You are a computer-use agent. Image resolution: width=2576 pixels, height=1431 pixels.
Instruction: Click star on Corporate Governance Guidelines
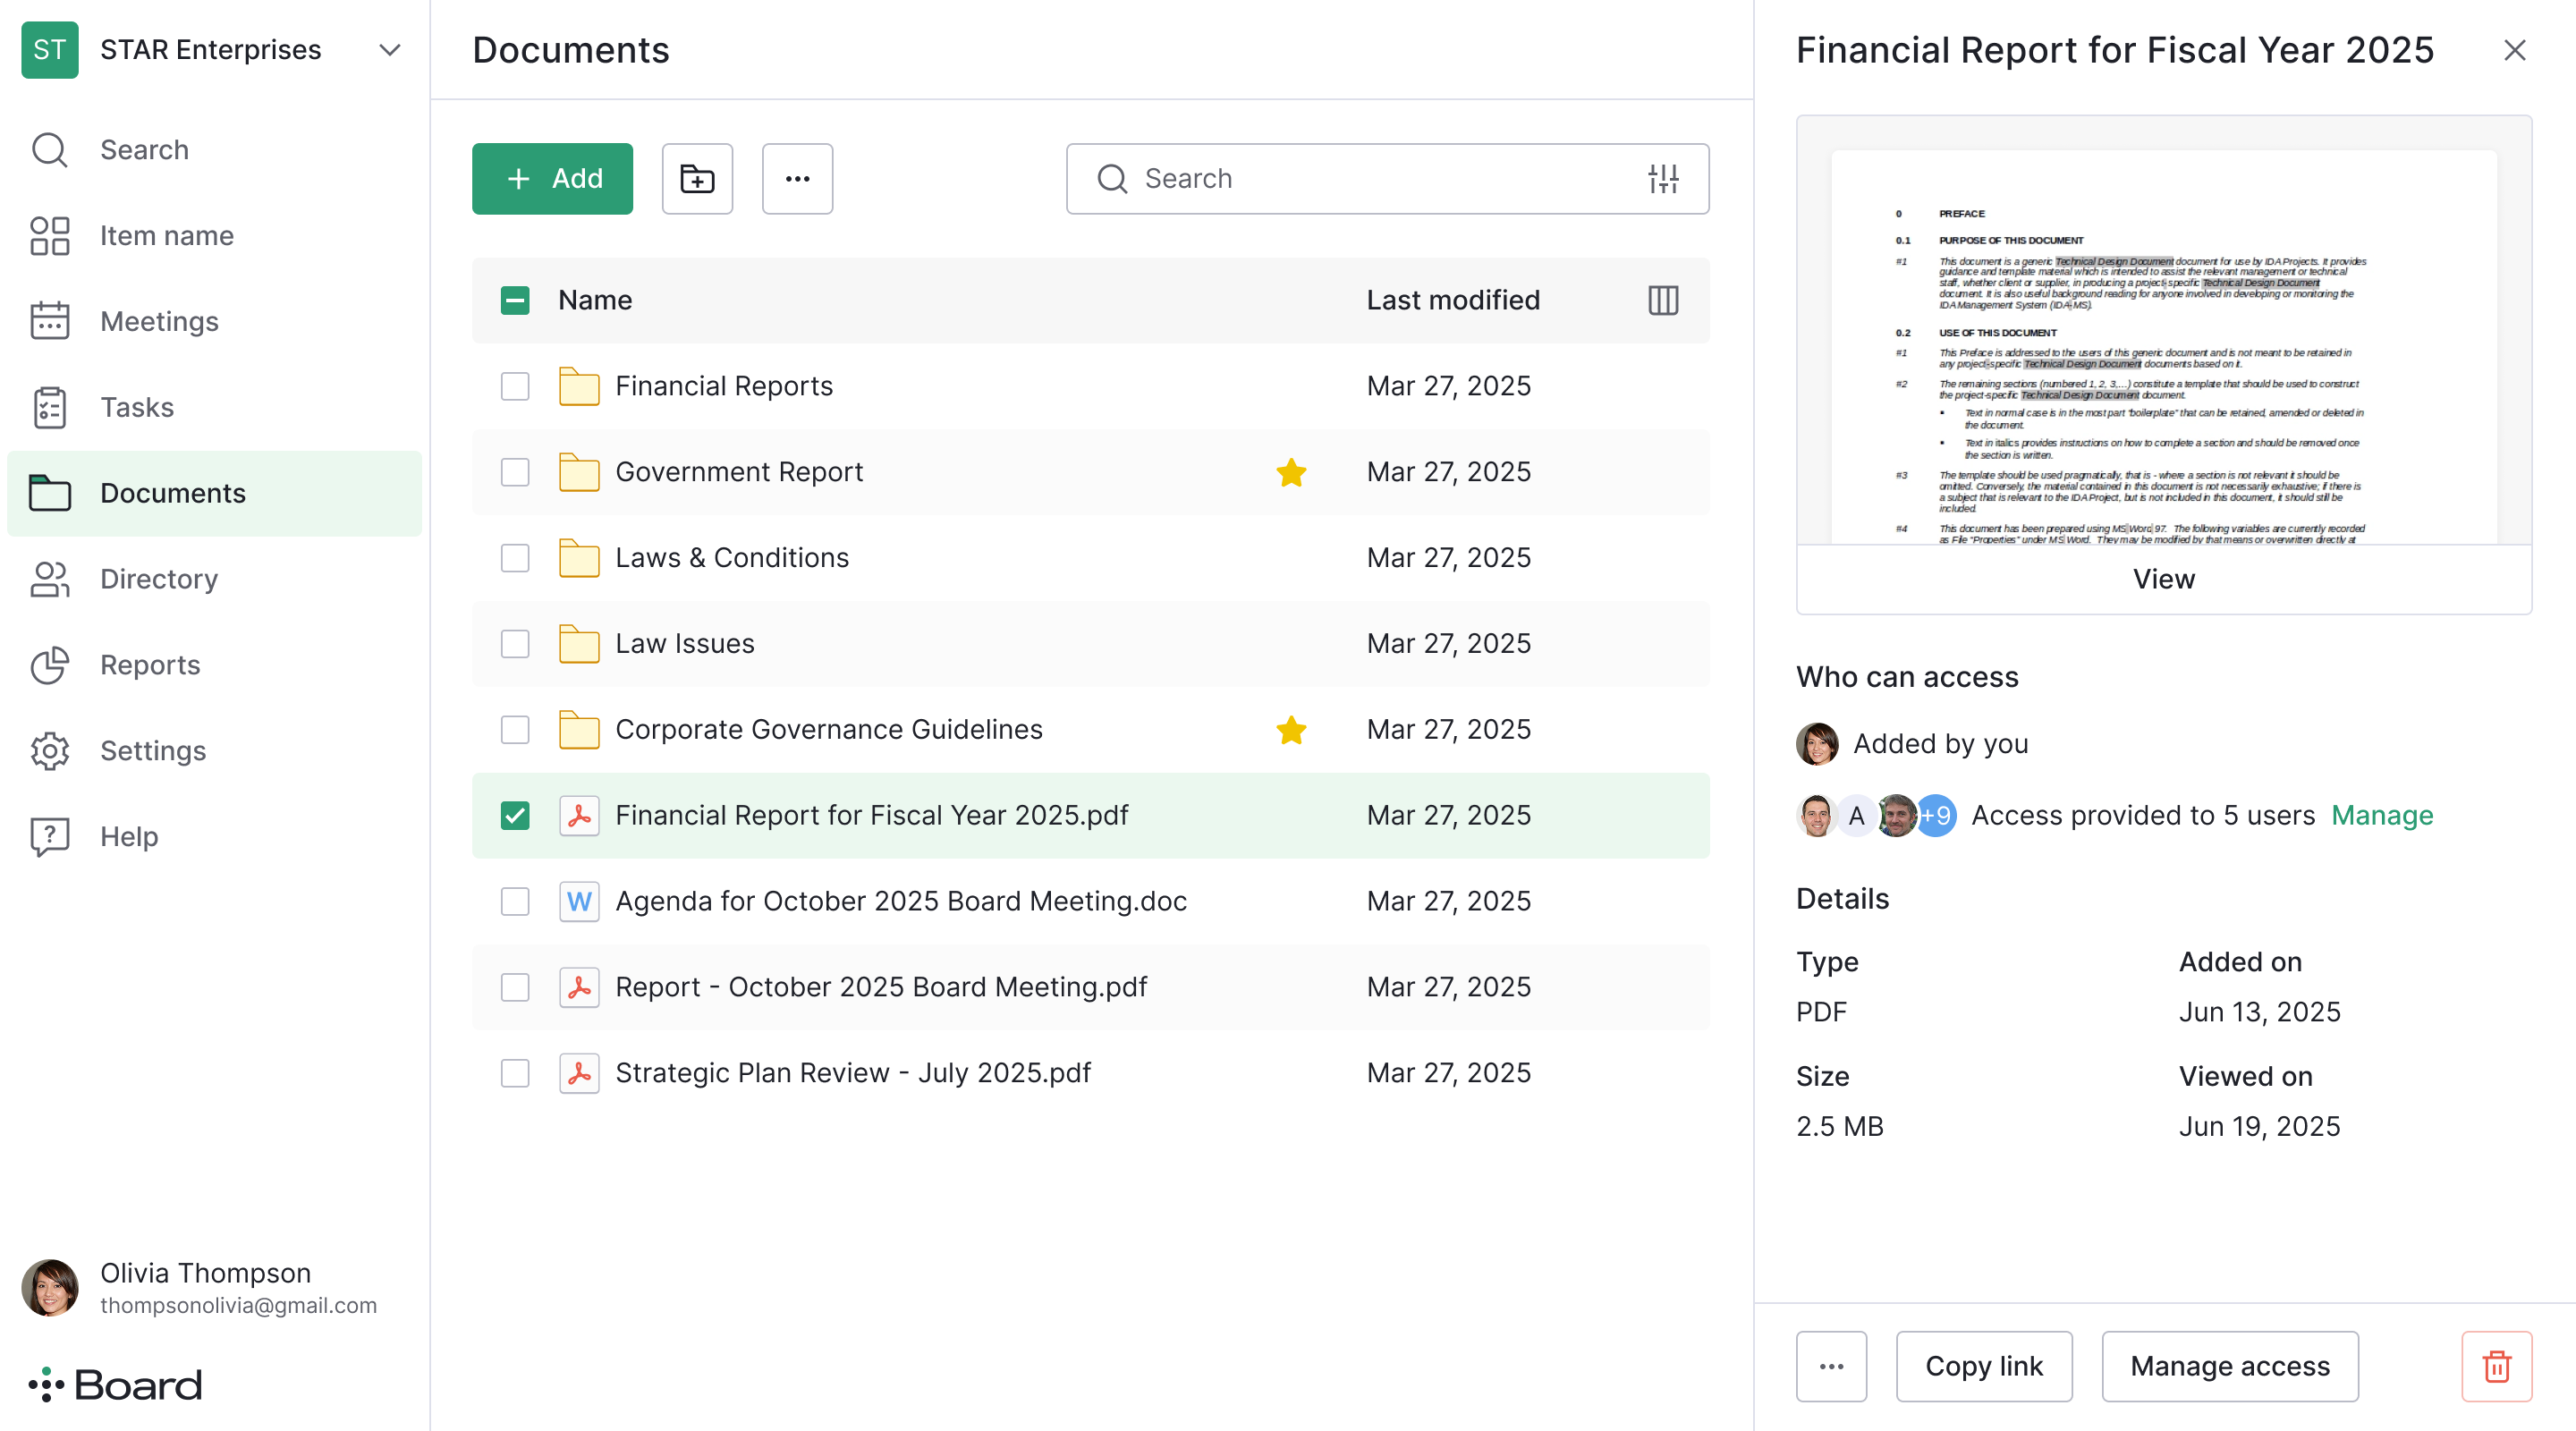pos(1291,730)
